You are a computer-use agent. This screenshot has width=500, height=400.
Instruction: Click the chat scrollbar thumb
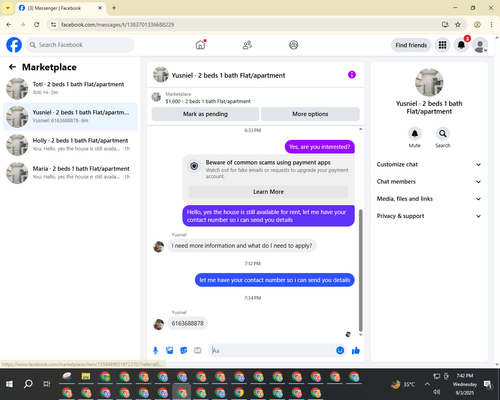tap(360, 270)
